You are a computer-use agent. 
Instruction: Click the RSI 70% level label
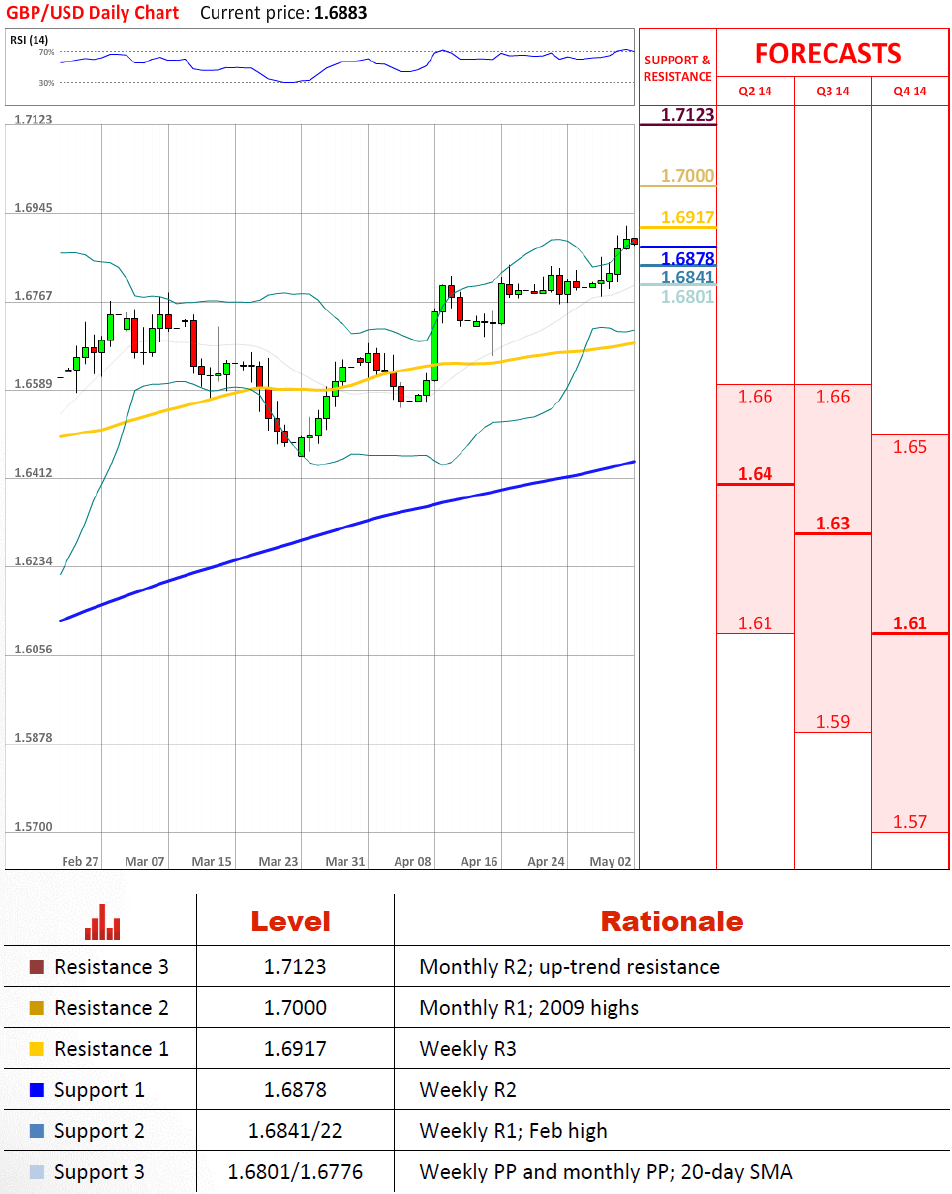pyautogui.click(x=46, y=53)
